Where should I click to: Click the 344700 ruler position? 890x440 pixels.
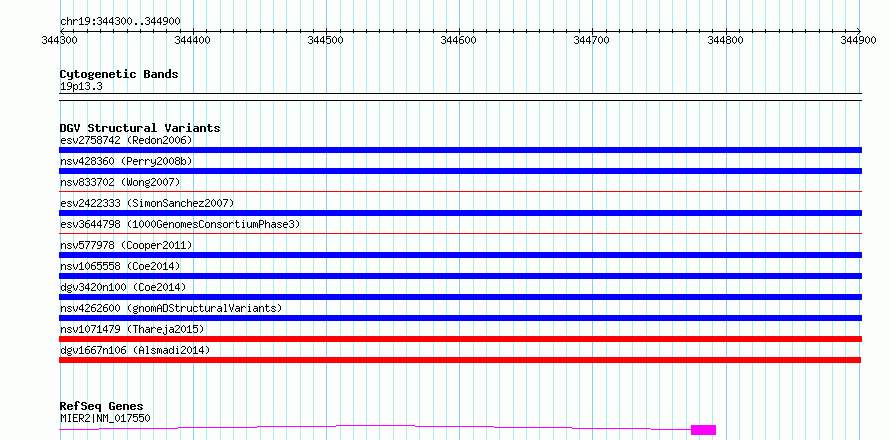(592, 40)
